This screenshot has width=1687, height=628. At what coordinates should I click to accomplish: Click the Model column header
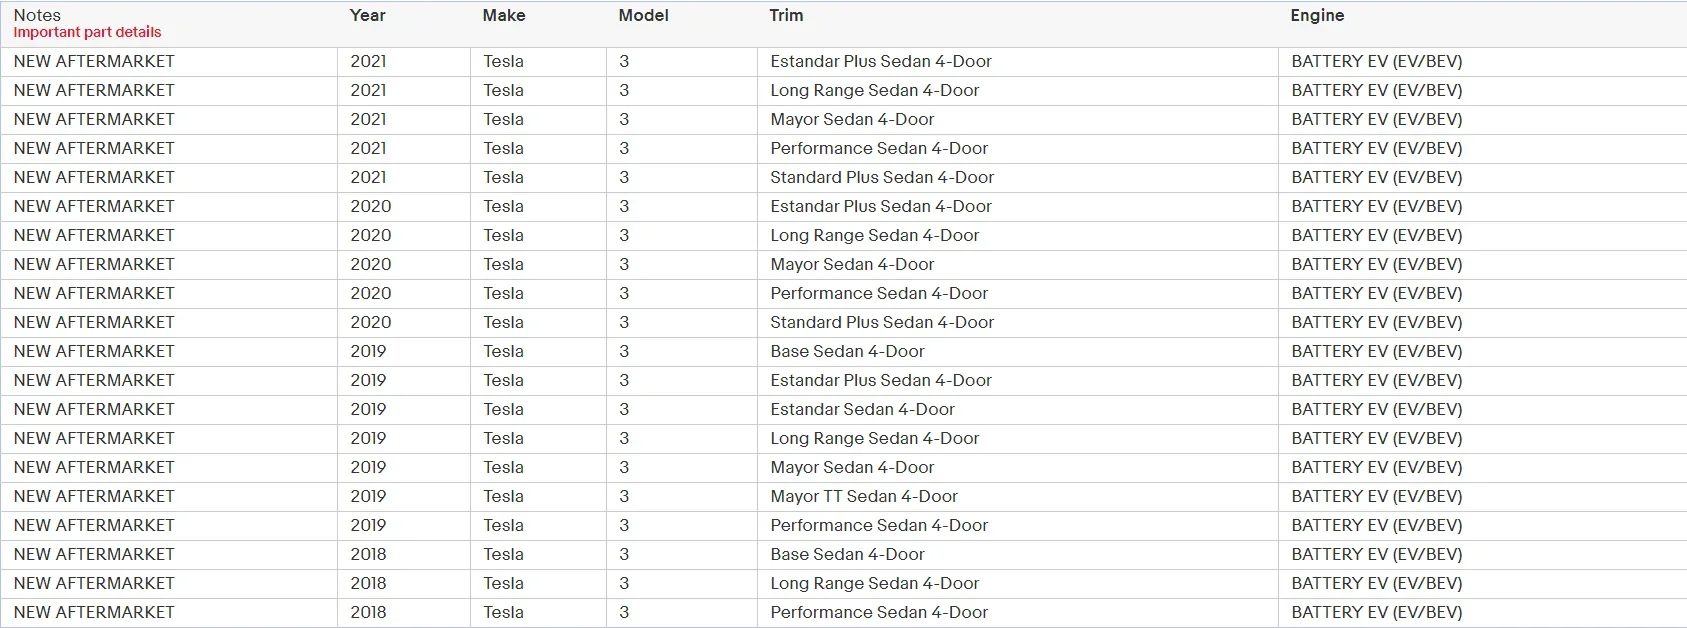pos(643,15)
